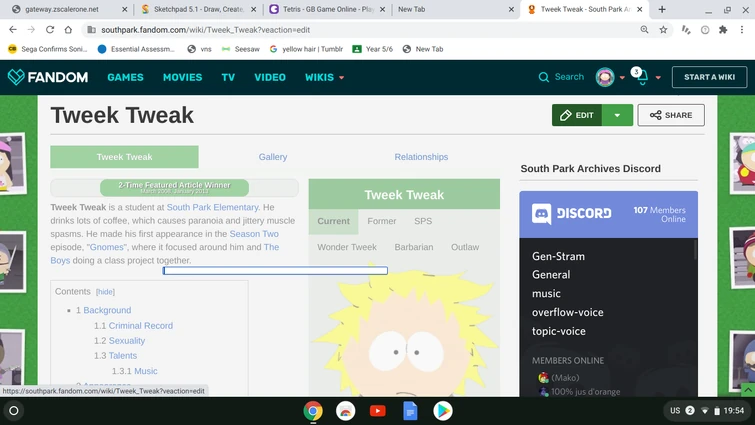Switch to the Gallery tab
This screenshot has width=755, height=425.
(x=273, y=157)
